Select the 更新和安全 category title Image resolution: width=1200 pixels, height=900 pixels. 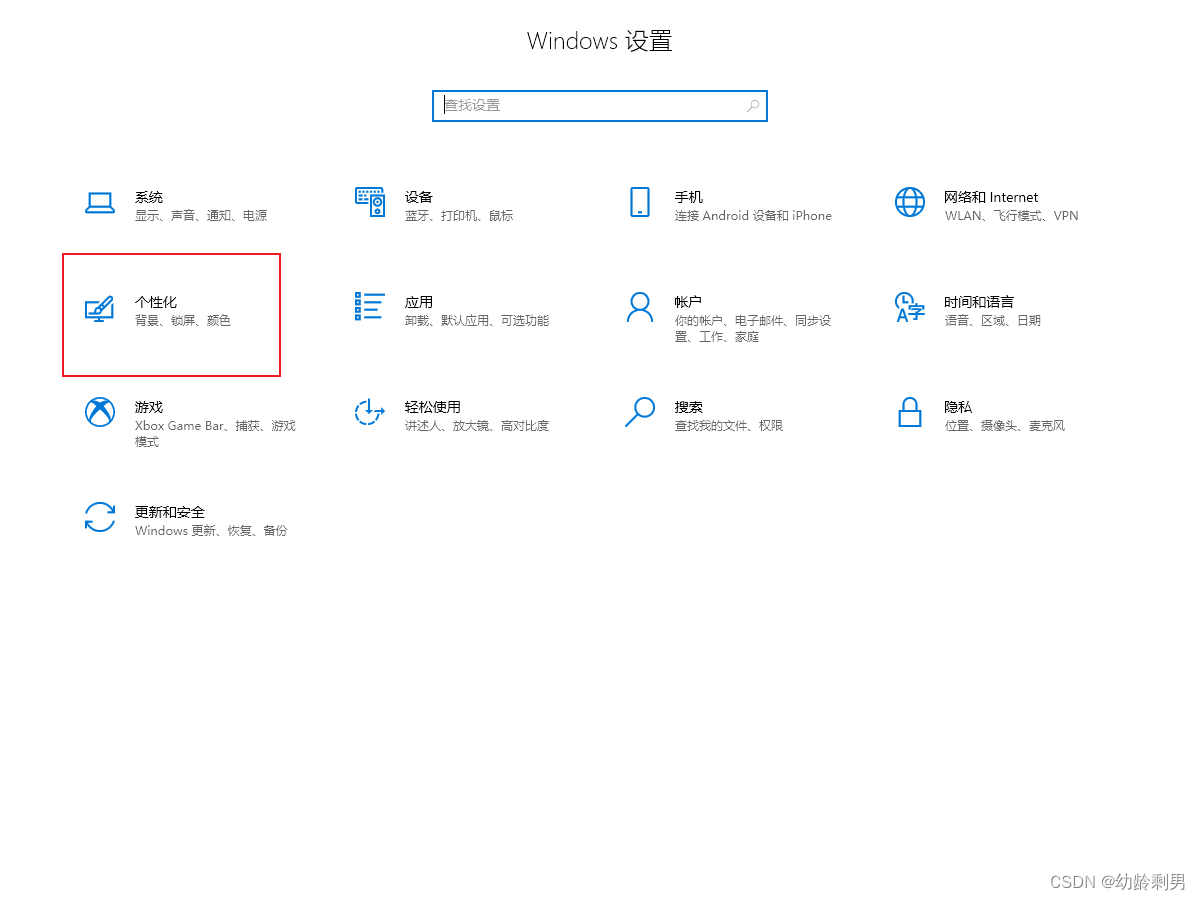coord(170,512)
